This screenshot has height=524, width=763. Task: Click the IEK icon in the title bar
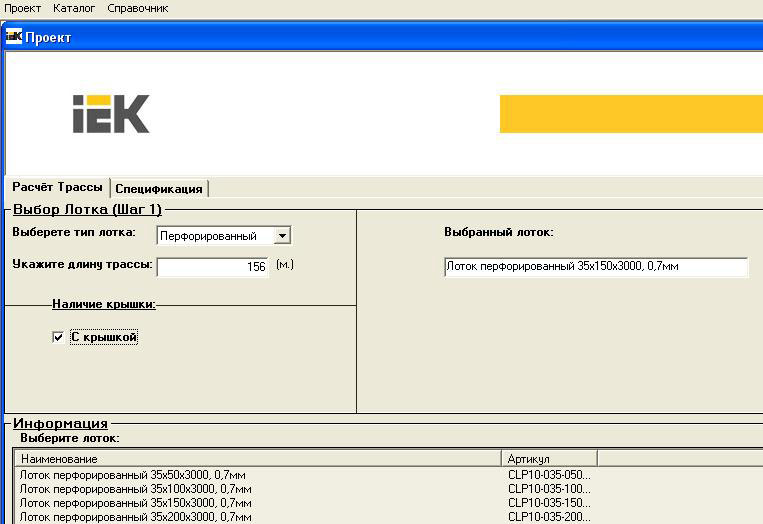pyautogui.click(x=14, y=37)
